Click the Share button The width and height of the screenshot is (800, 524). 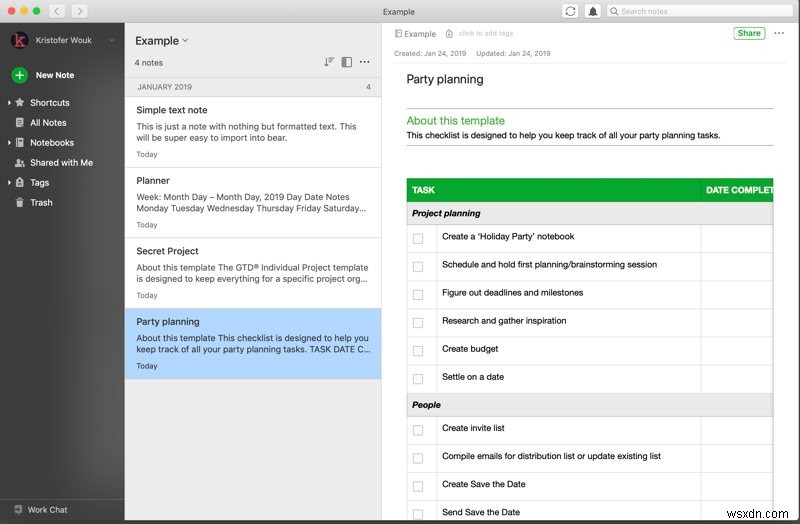(749, 33)
